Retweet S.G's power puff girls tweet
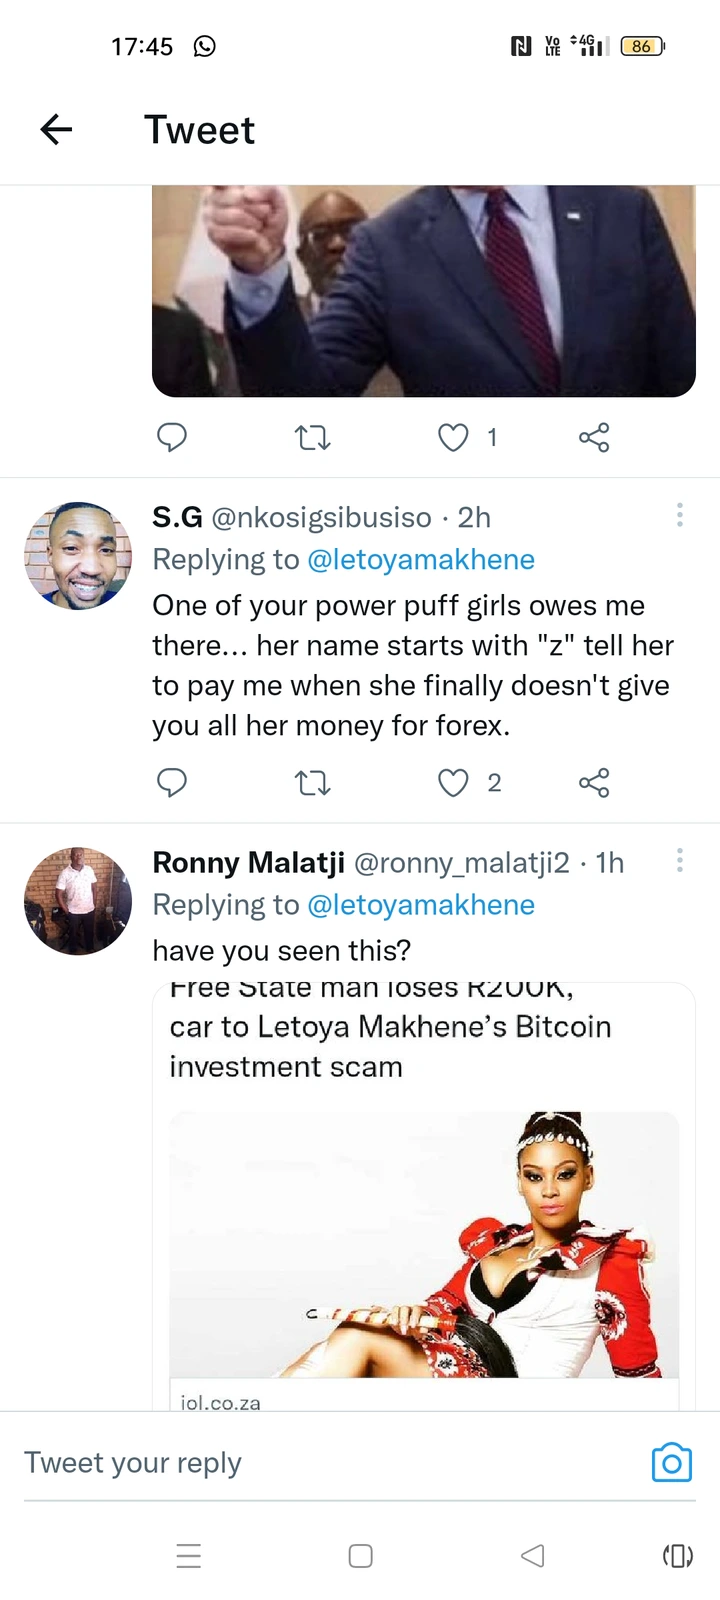This screenshot has width=720, height=1600. coord(313,783)
